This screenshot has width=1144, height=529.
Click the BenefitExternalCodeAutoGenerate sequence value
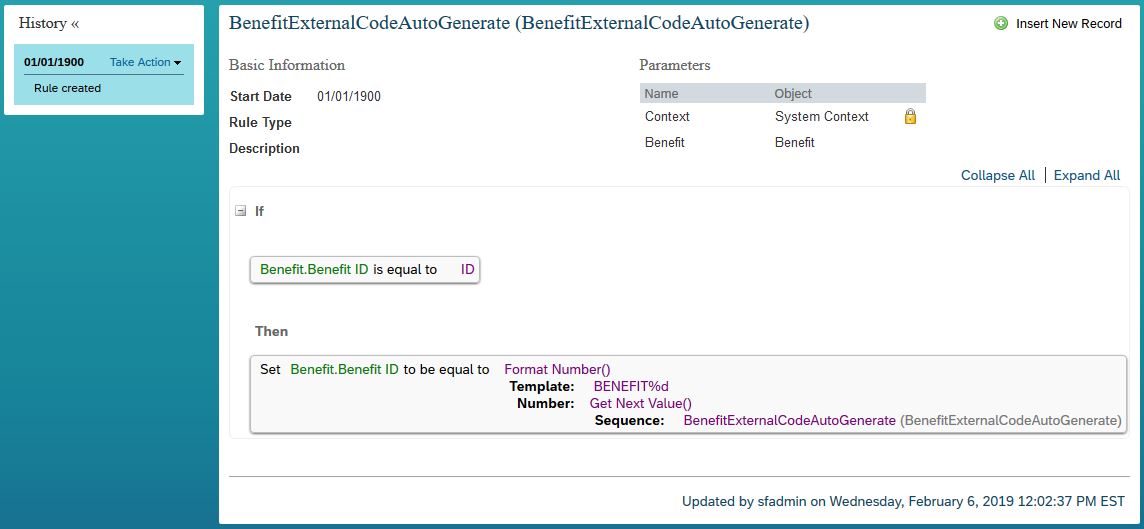tap(789, 420)
